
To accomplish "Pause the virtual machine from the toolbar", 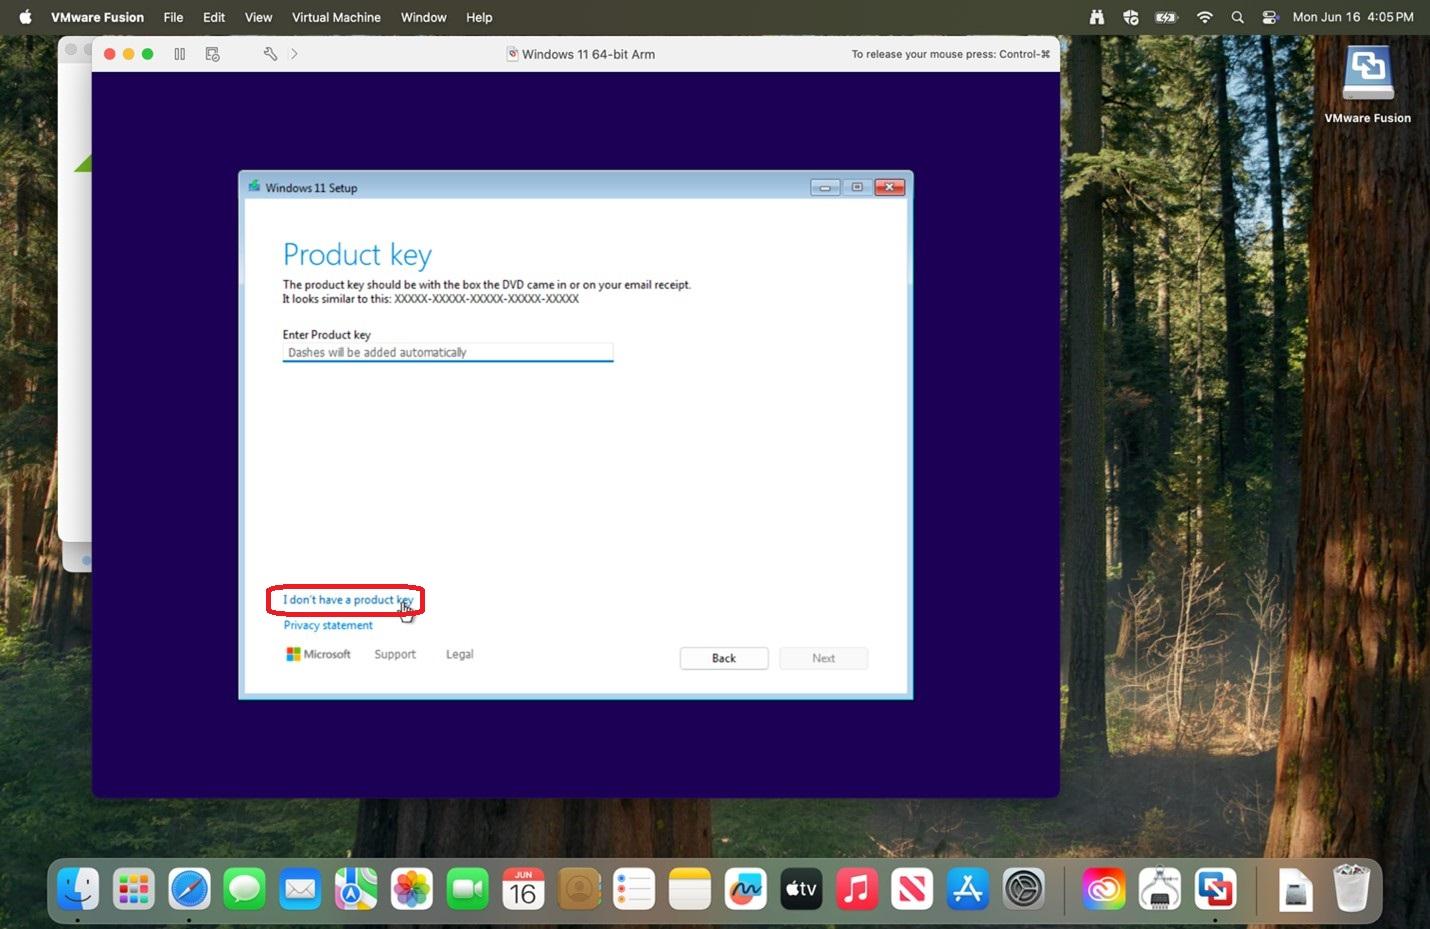I will click(x=180, y=54).
